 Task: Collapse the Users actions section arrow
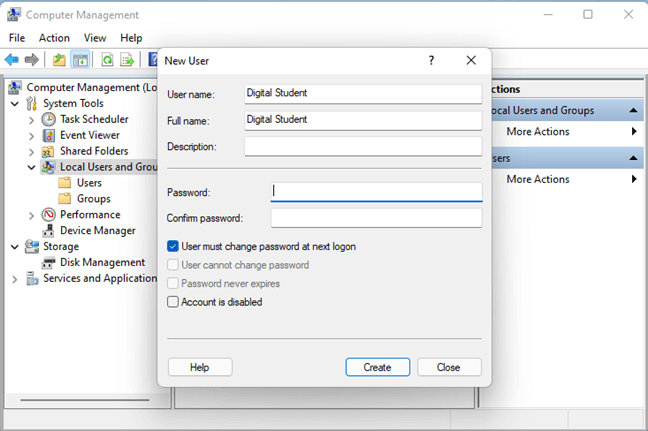pyautogui.click(x=633, y=158)
